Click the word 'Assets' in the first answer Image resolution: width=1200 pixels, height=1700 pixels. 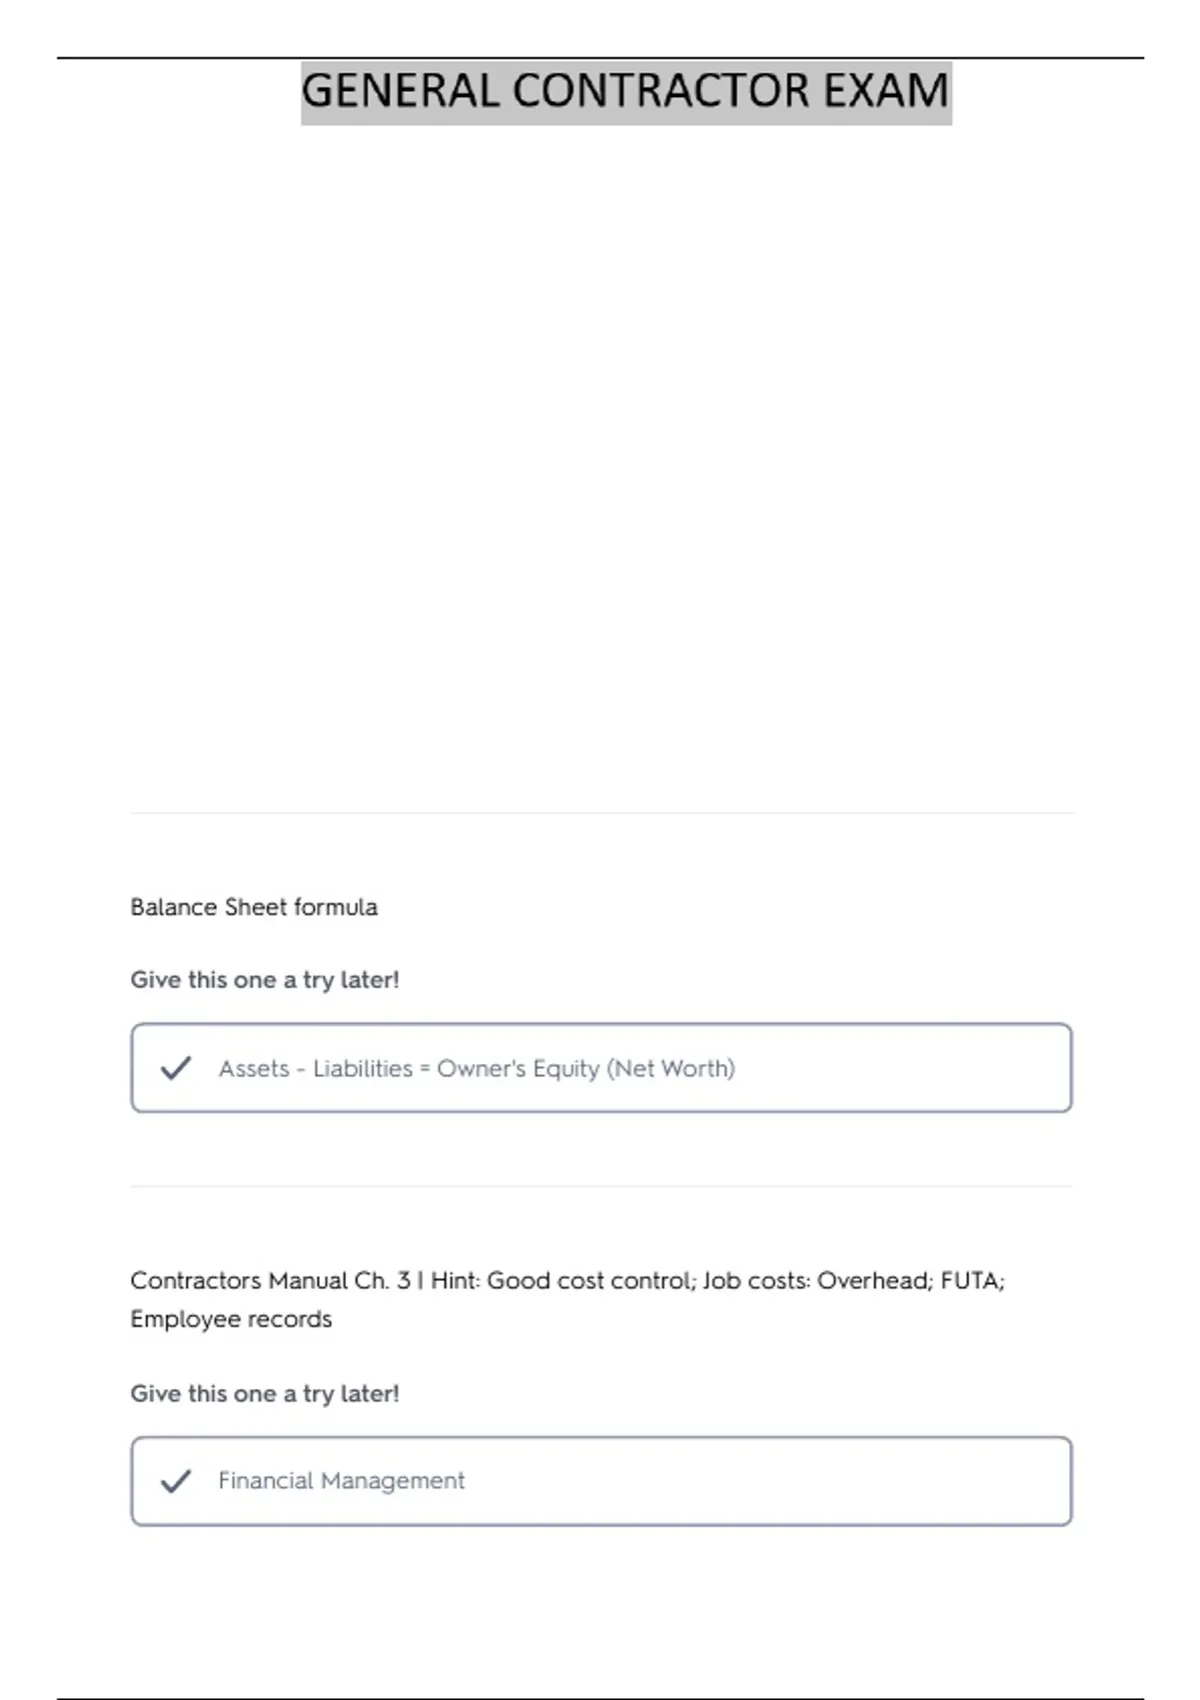pyautogui.click(x=254, y=1069)
